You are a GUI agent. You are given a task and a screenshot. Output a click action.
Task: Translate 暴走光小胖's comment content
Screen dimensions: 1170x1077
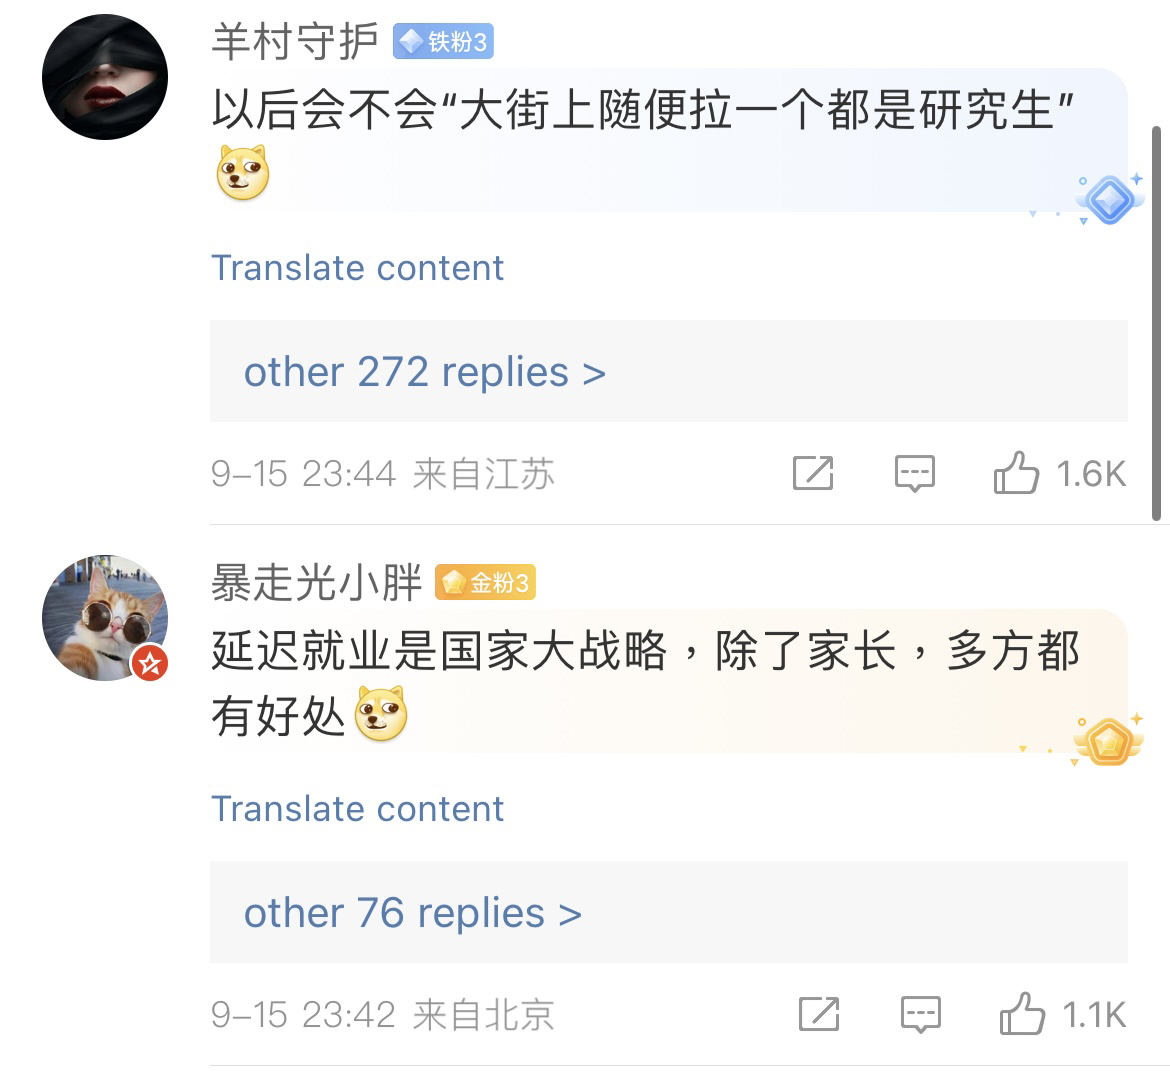point(357,809)
